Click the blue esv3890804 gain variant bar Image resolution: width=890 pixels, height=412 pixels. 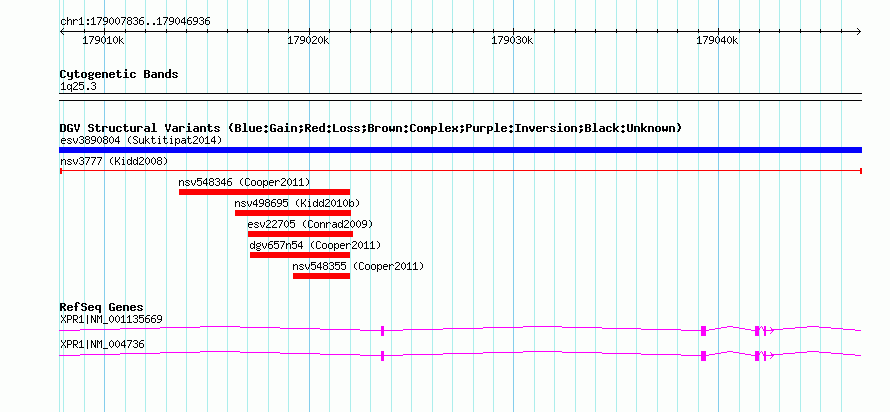(460, 150)
